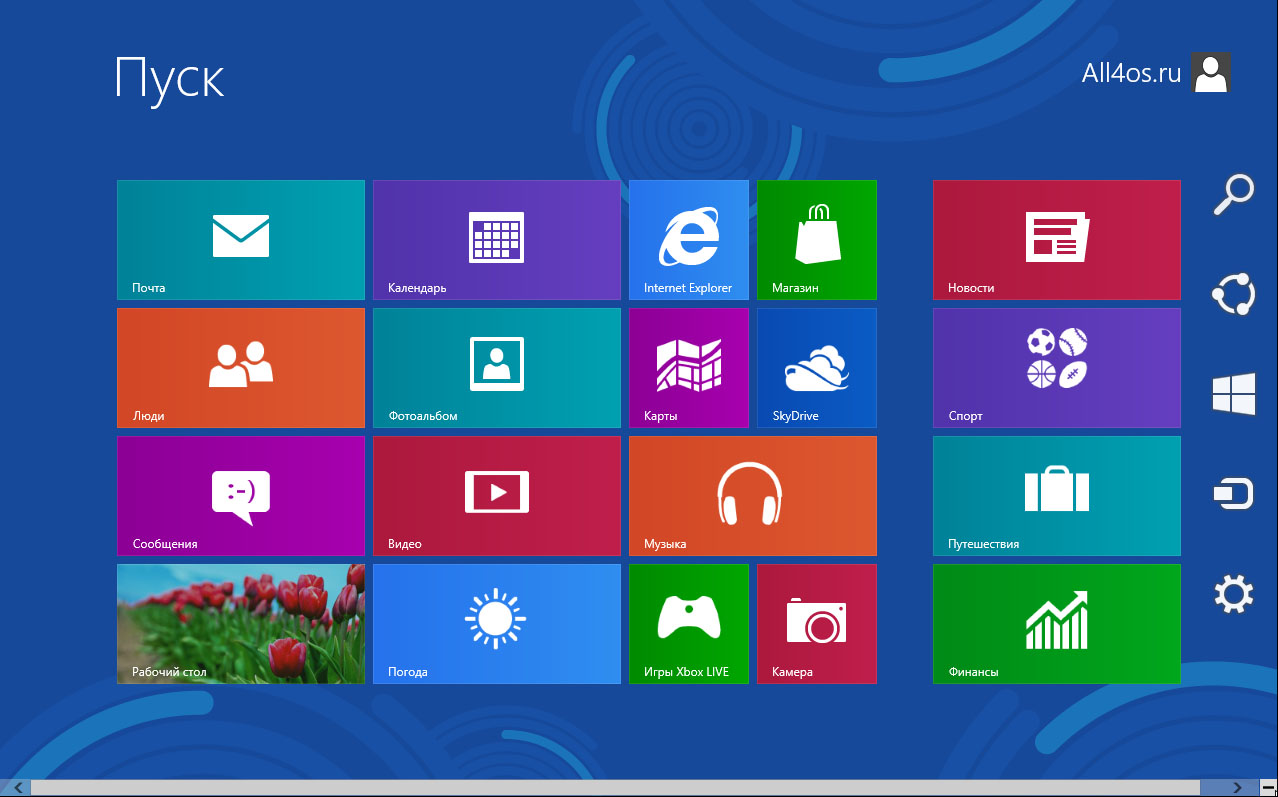Click the zoom-out minus button at bottom right

click(1268, 788)
